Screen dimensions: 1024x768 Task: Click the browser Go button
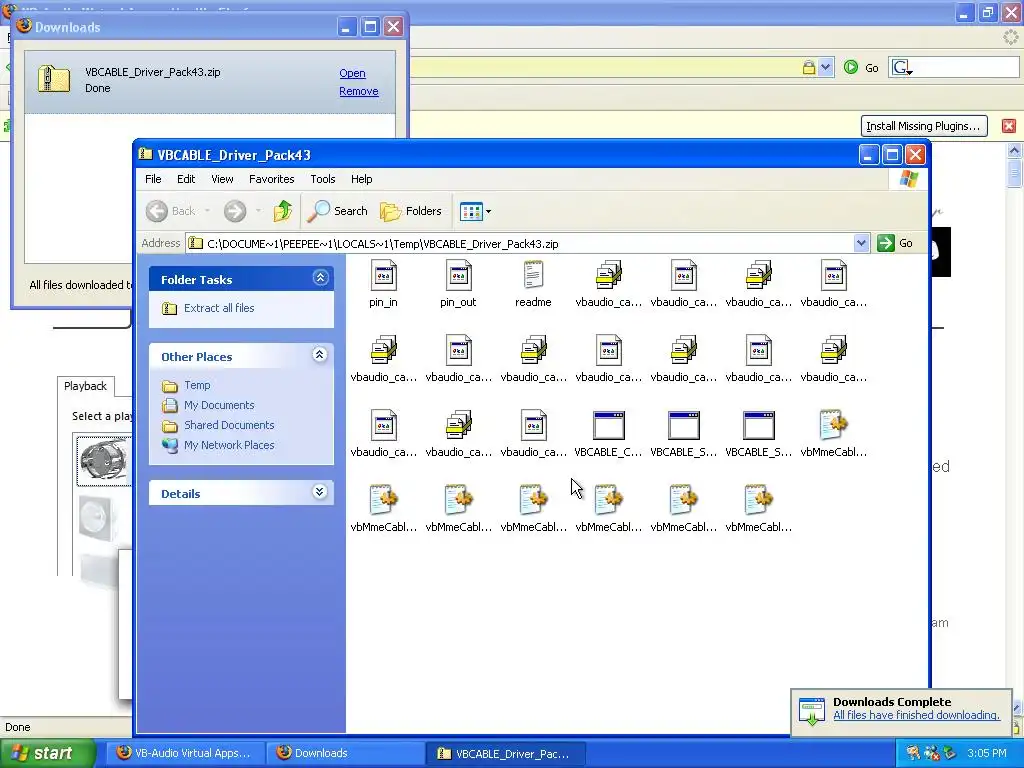[861, 67]
